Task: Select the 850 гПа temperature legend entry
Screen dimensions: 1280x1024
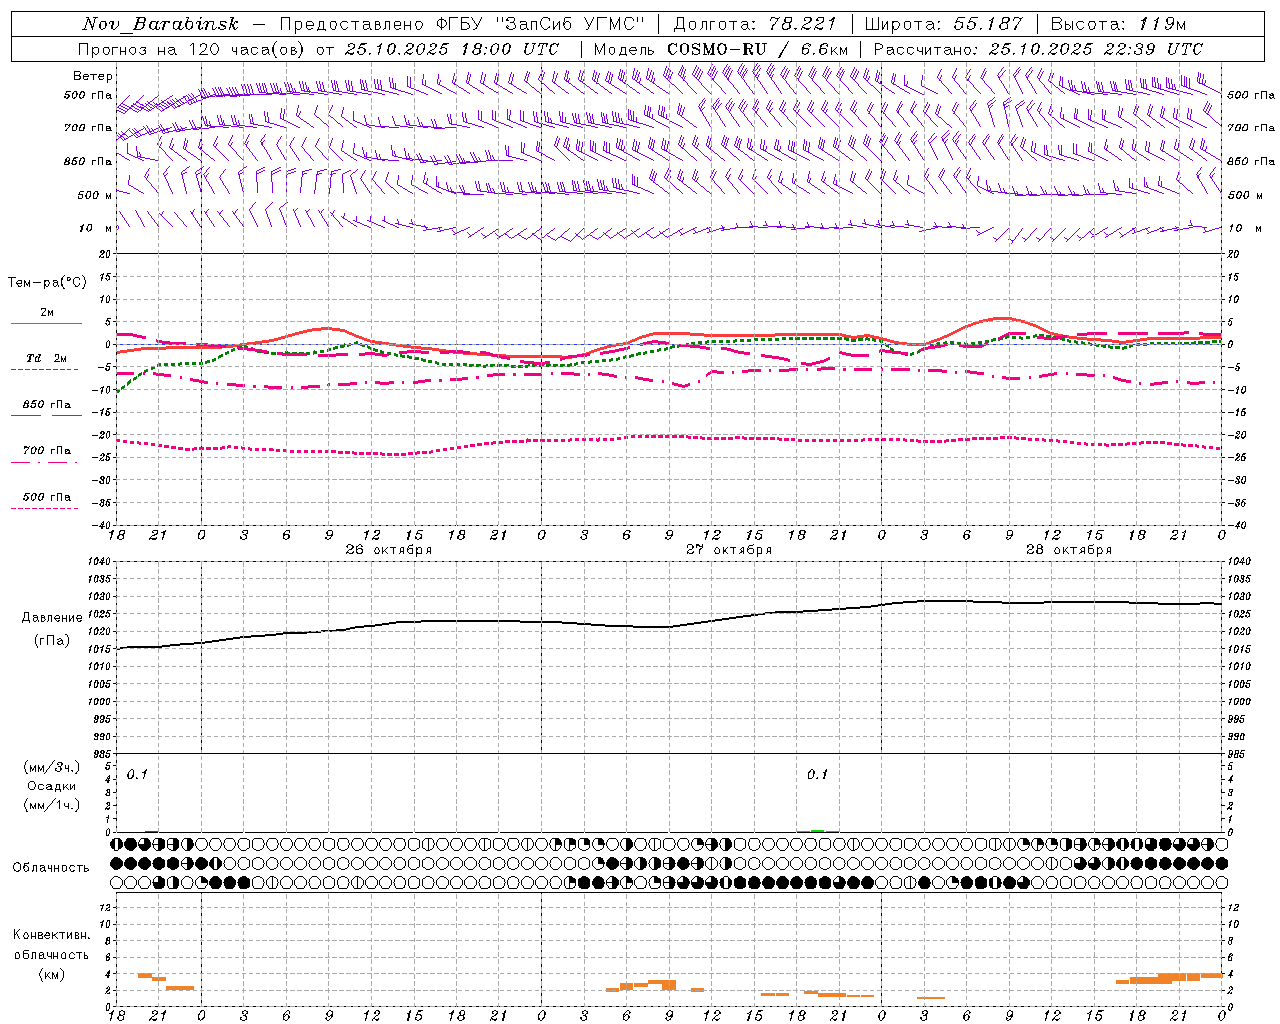Action: (47, 405)
